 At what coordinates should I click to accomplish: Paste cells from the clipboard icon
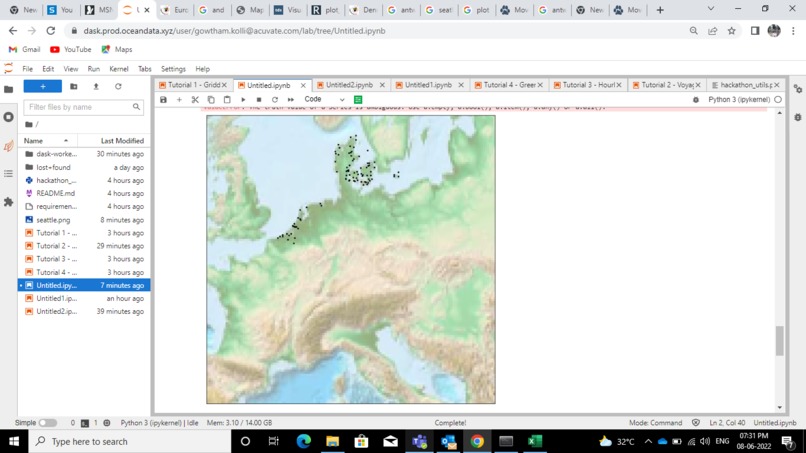227,100
